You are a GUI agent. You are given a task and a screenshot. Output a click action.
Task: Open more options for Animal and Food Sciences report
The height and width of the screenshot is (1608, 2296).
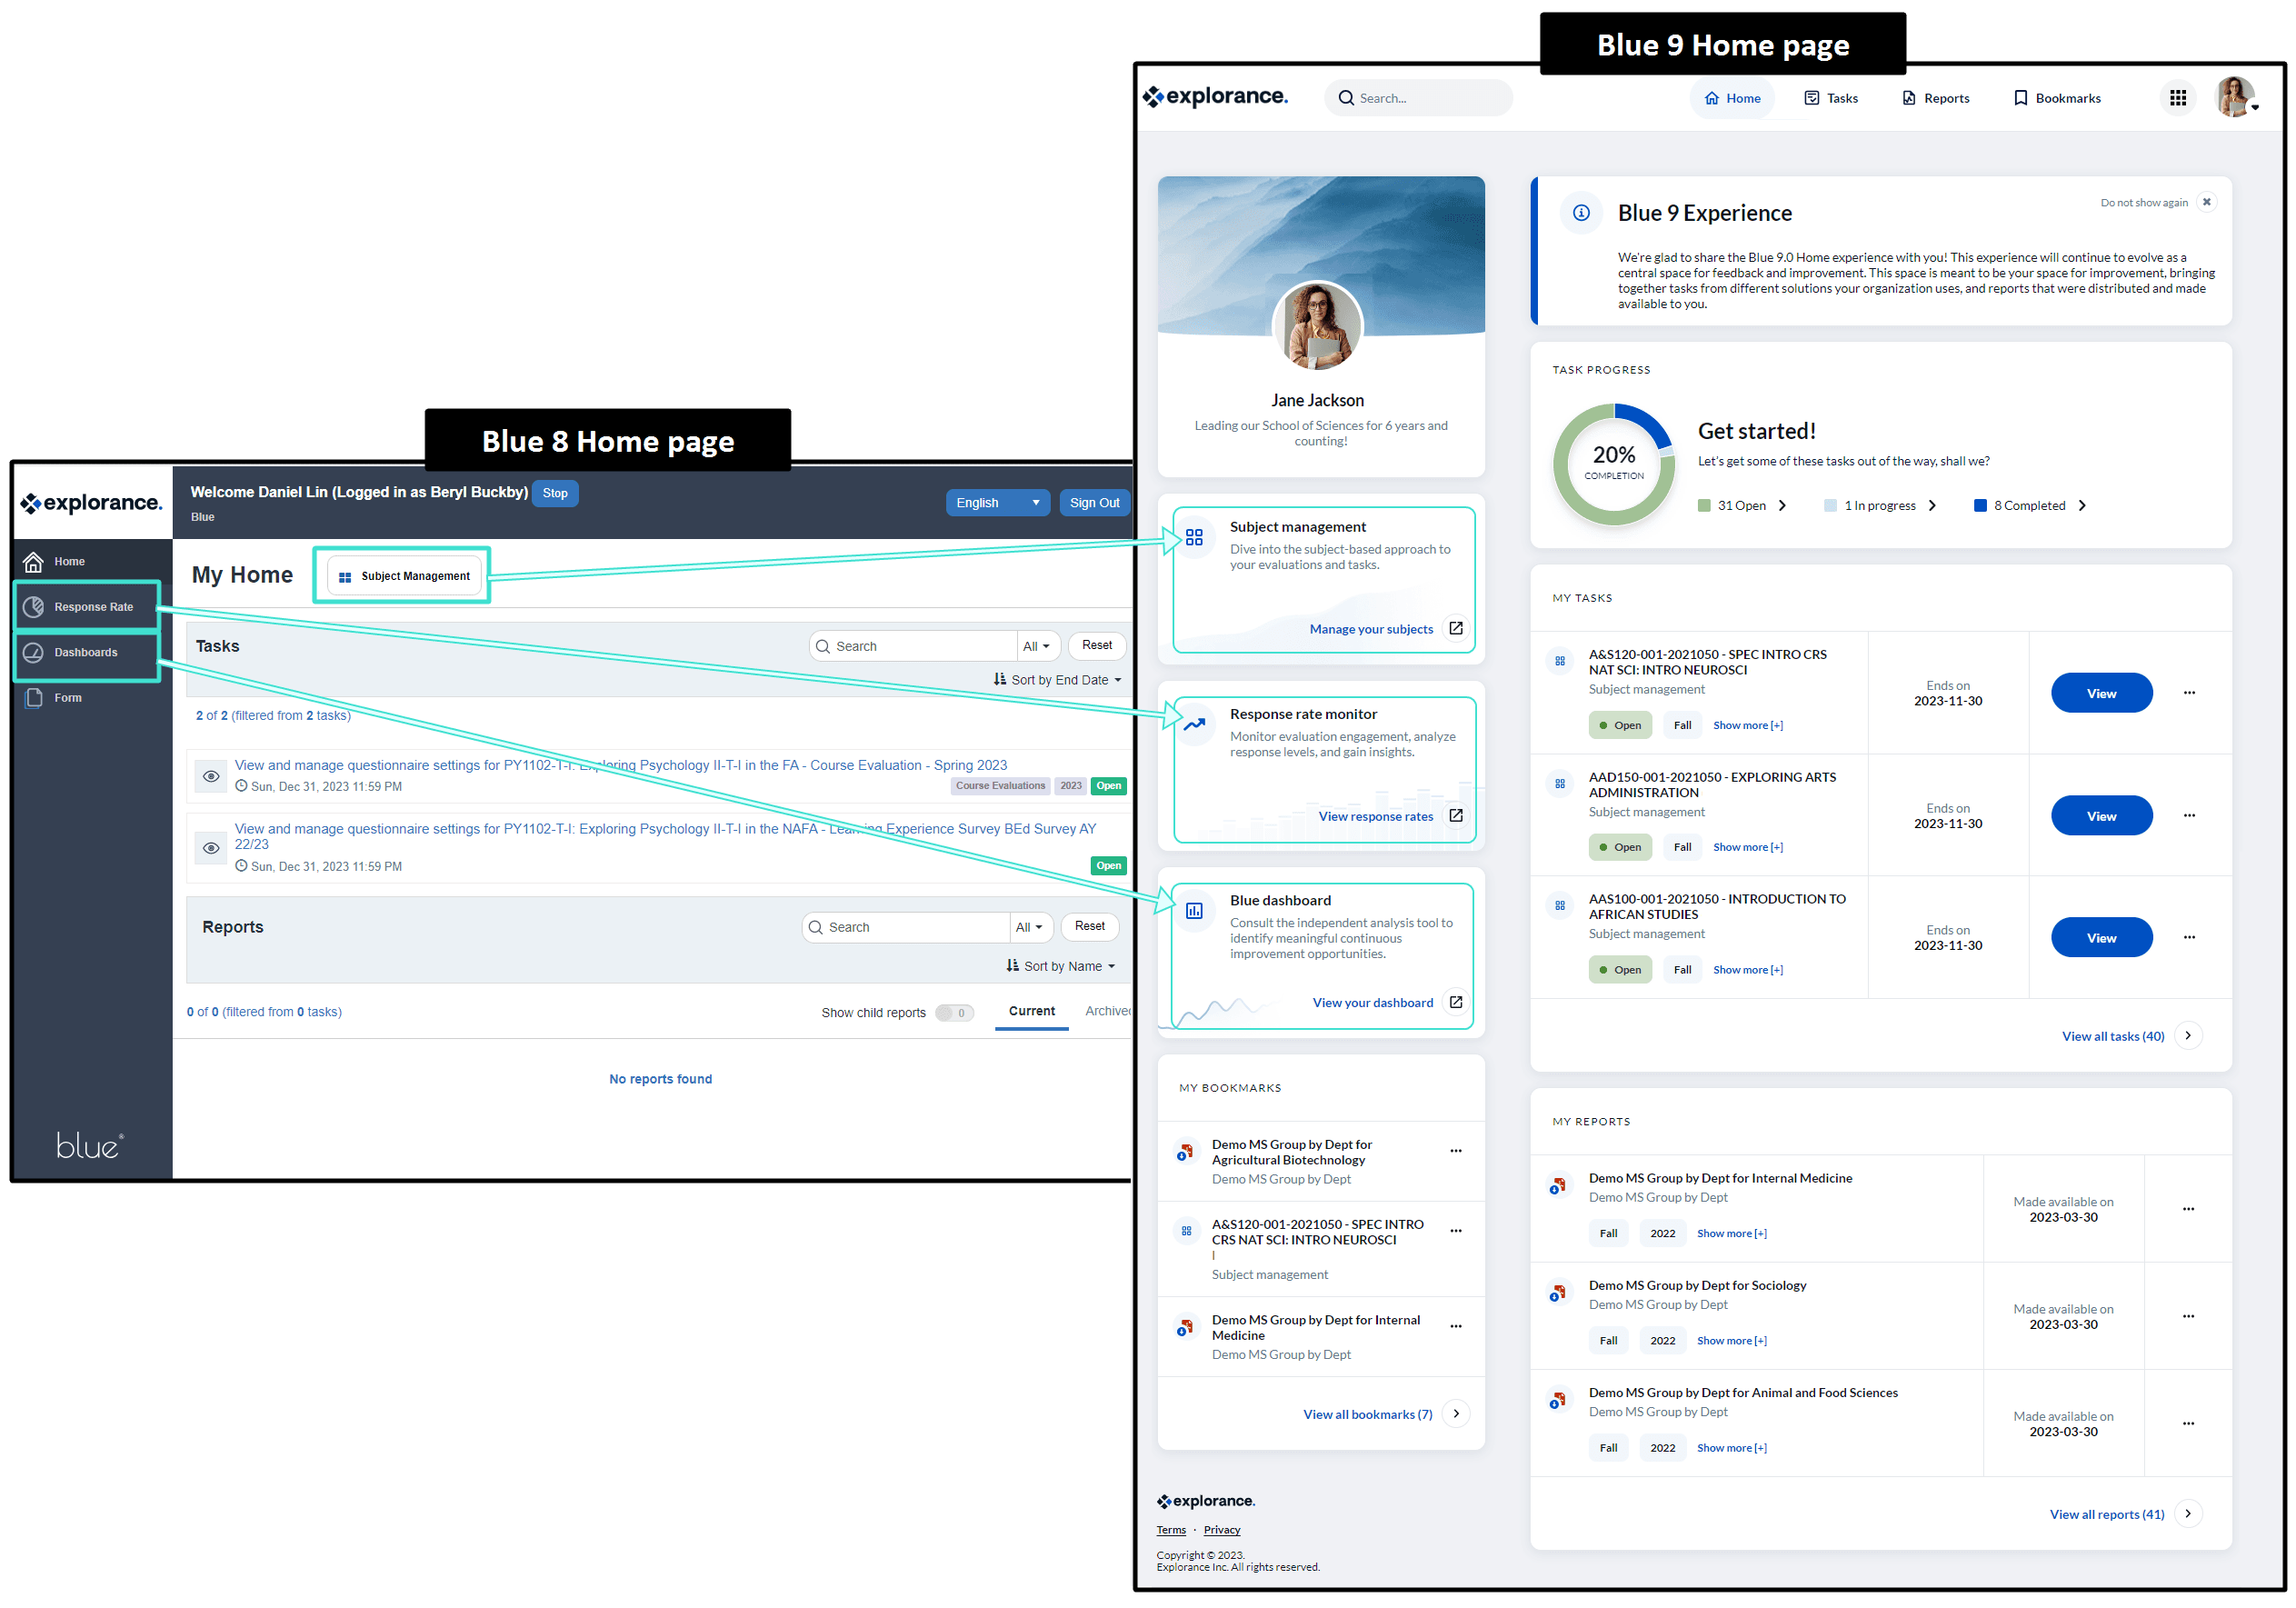point(2188,1423)
